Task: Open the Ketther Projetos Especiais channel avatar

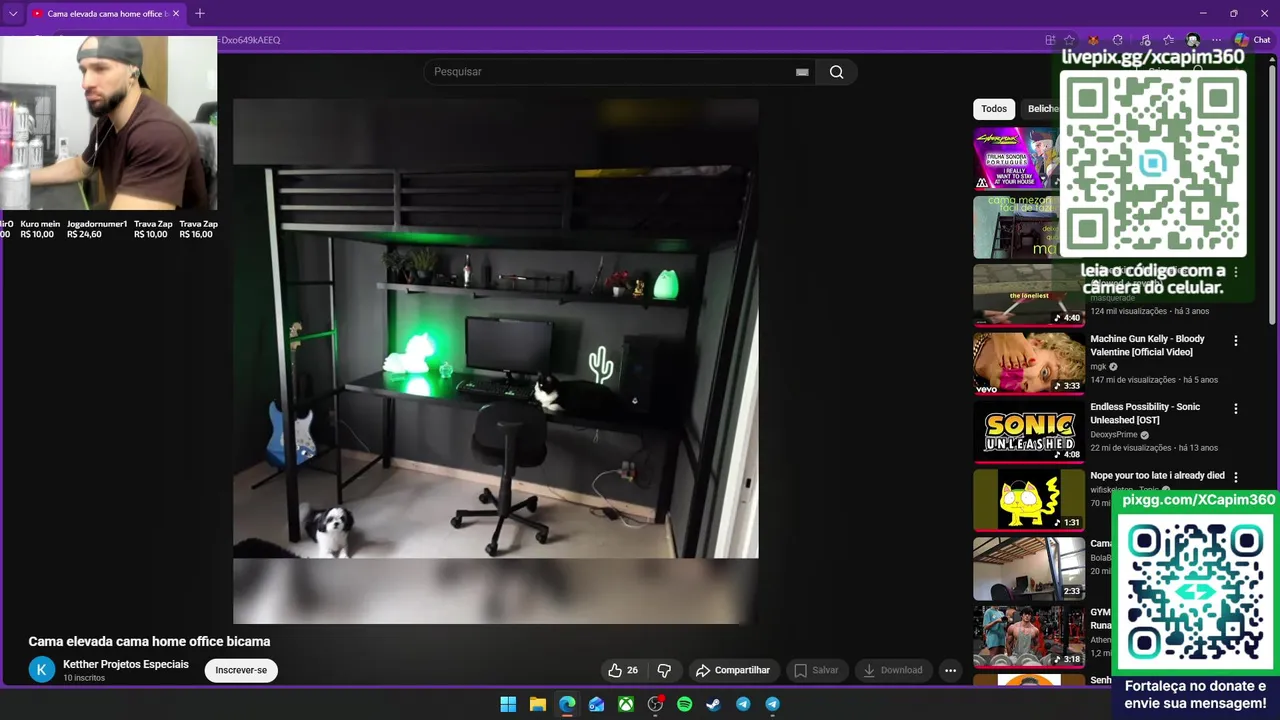Action: 42,670
